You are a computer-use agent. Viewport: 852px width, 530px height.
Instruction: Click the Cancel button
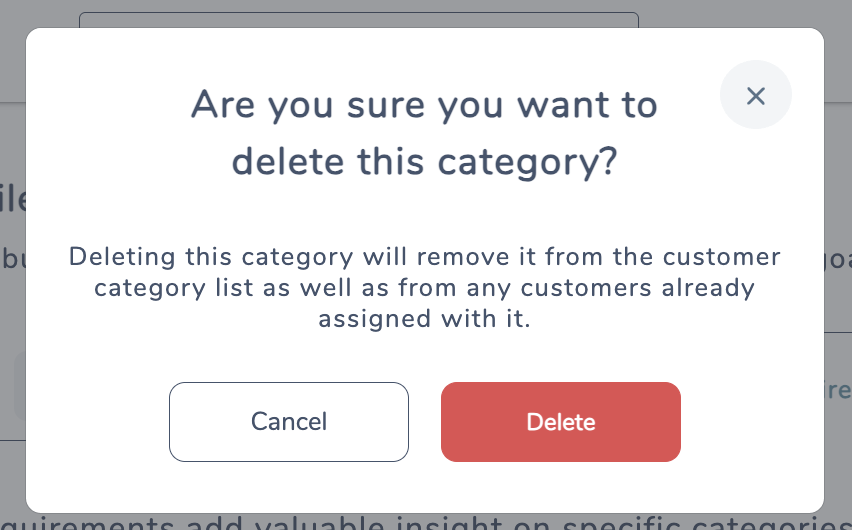[x=289, y=422]
